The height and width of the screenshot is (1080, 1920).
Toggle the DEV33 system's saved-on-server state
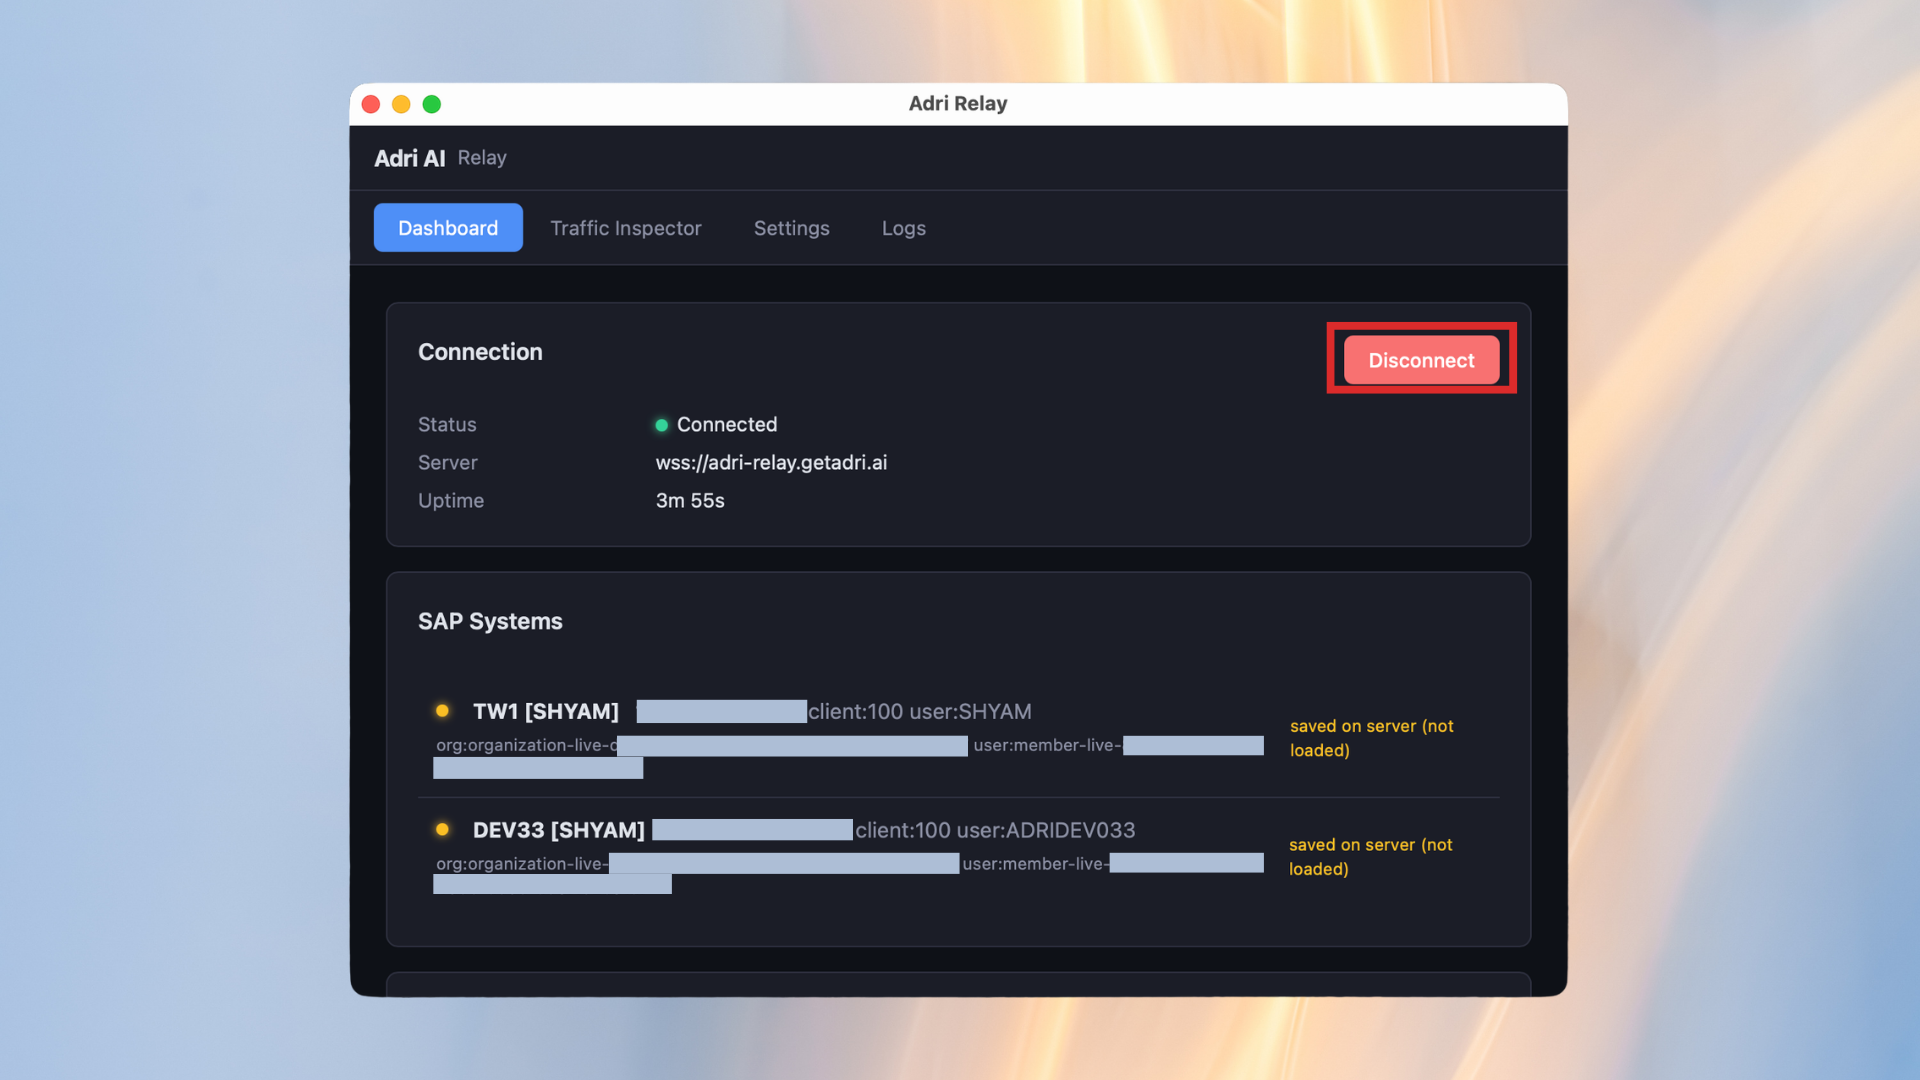point(1371,857)
